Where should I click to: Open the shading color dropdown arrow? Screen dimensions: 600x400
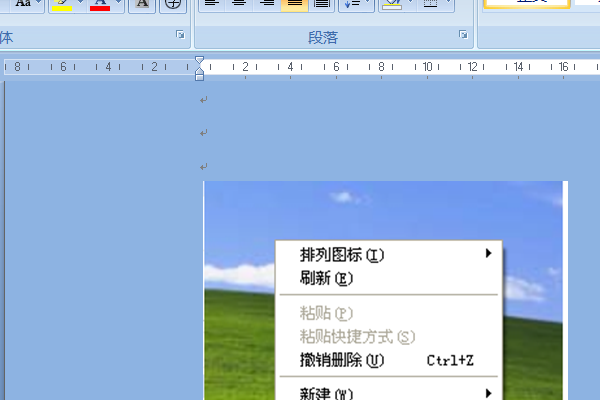[411, 4]
